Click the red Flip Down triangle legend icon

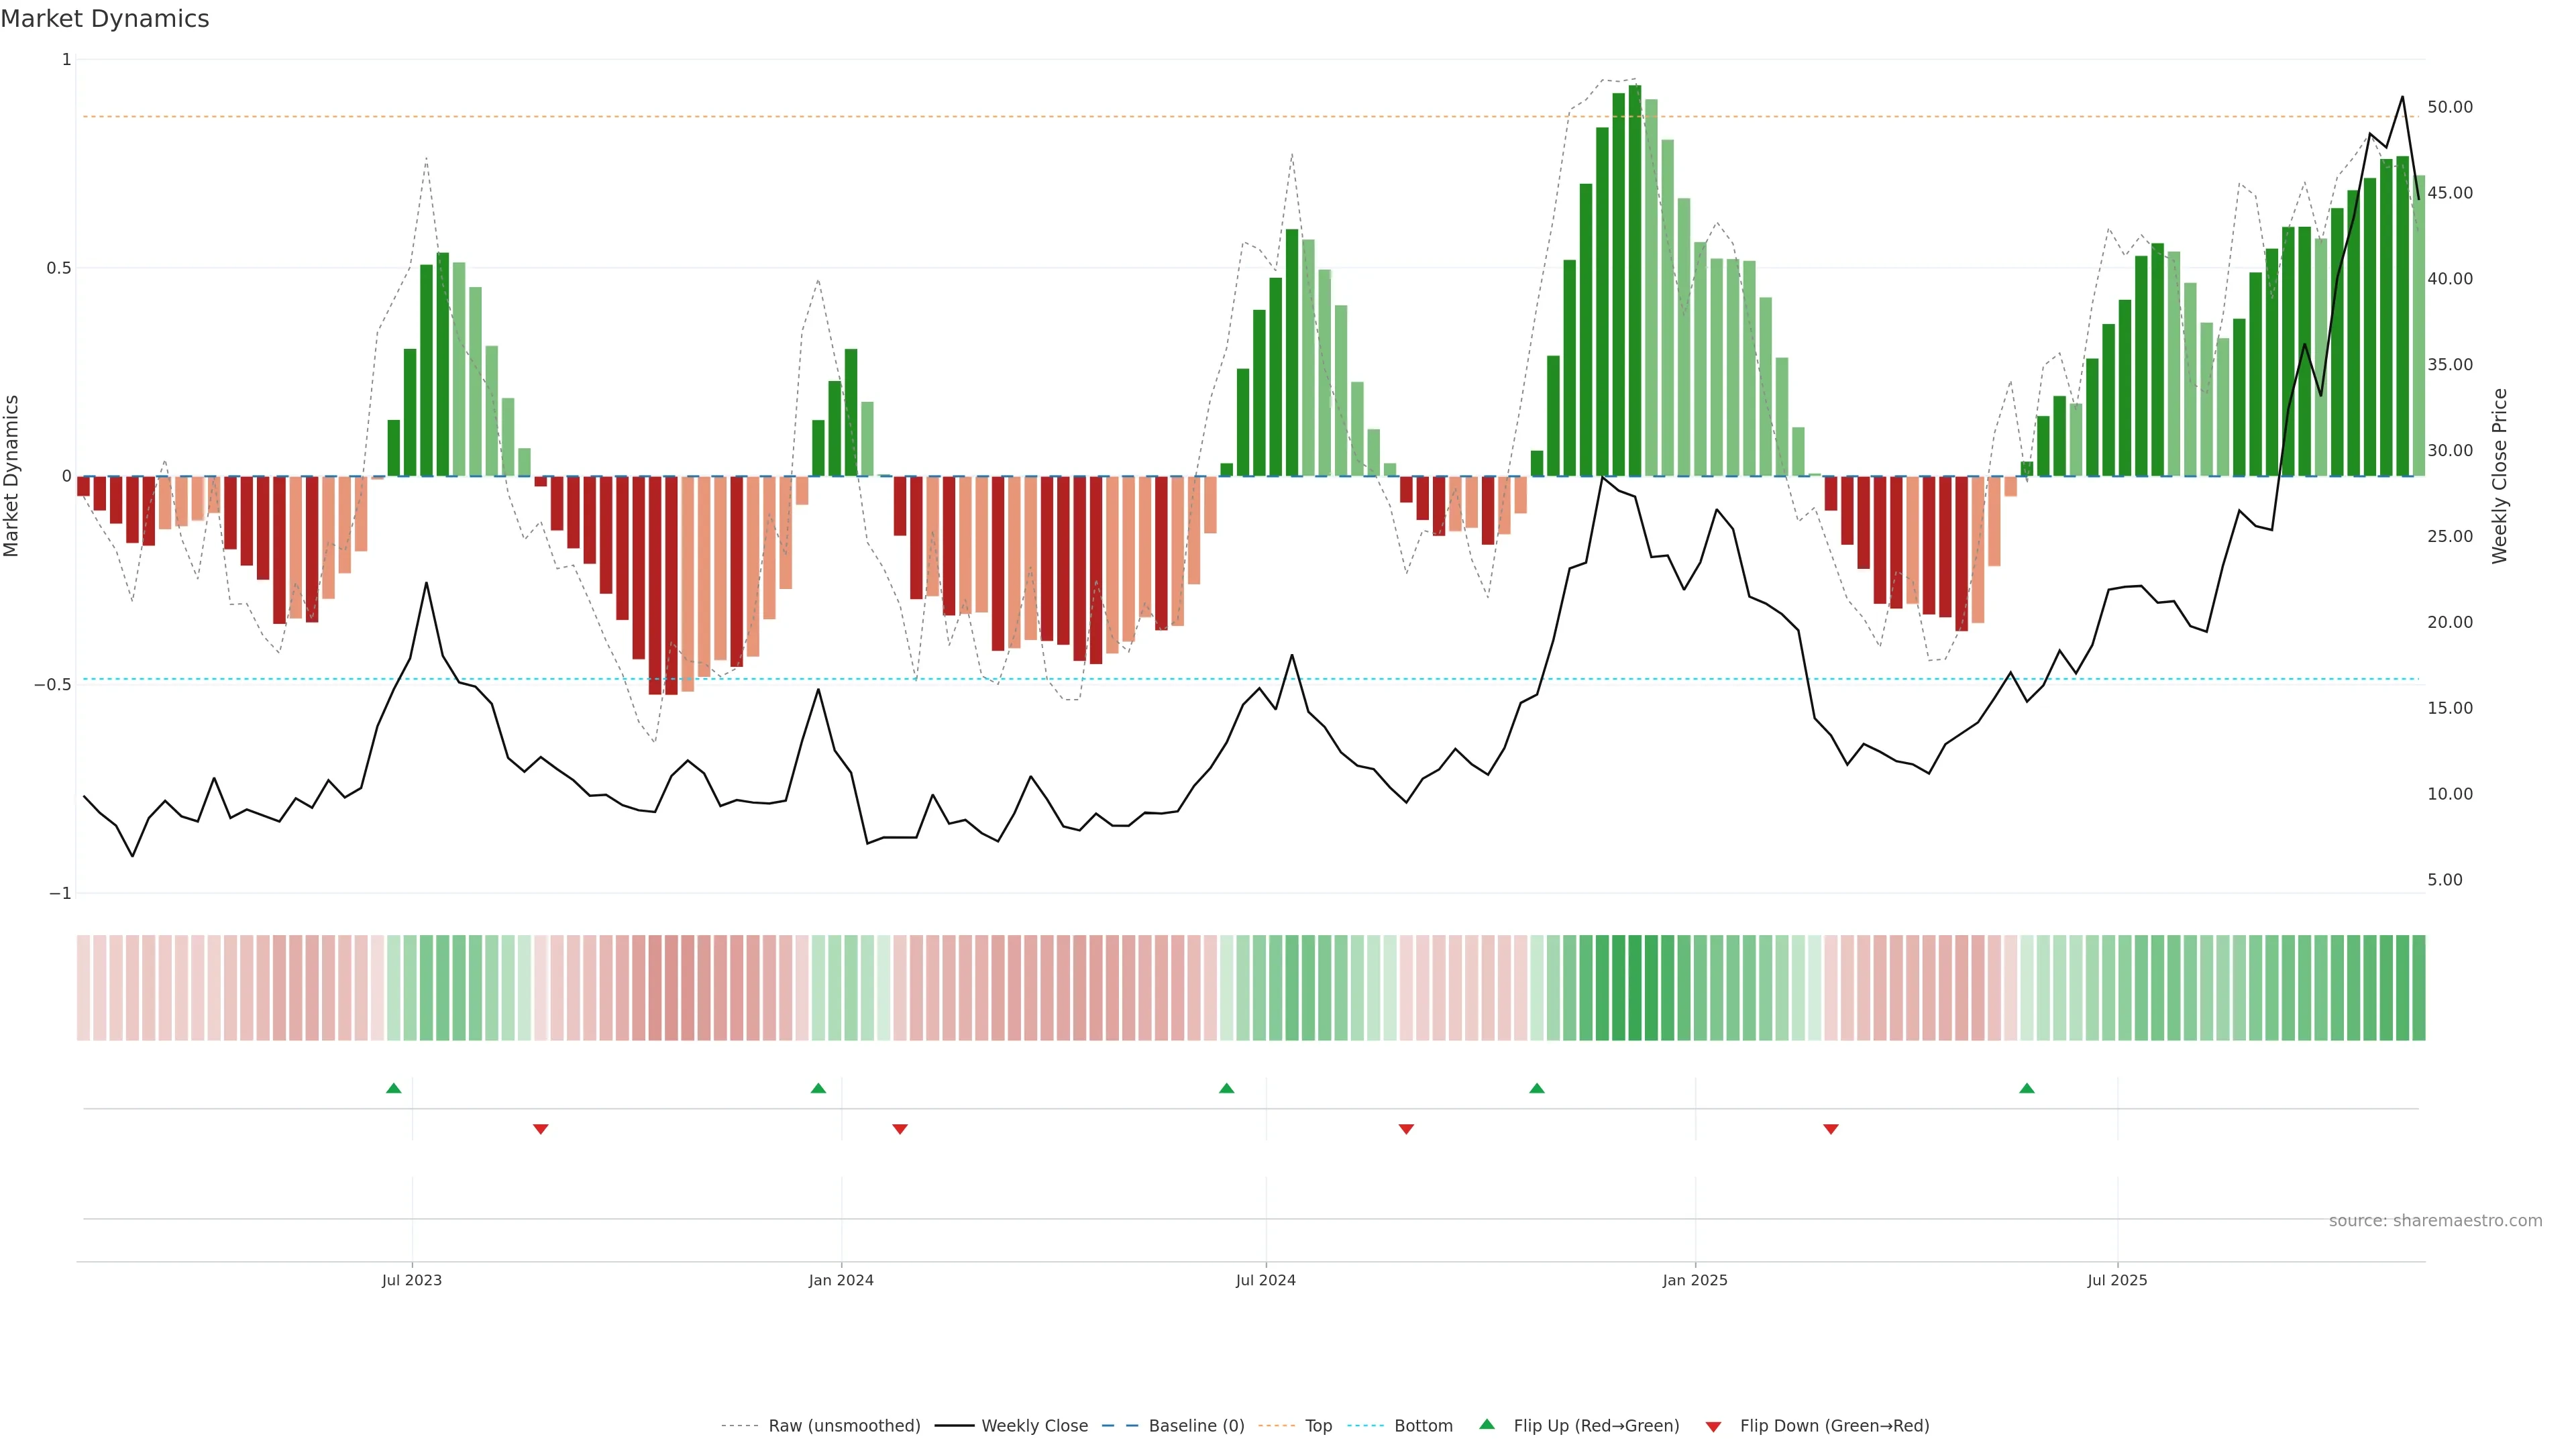click(x=1713, y=1426)
